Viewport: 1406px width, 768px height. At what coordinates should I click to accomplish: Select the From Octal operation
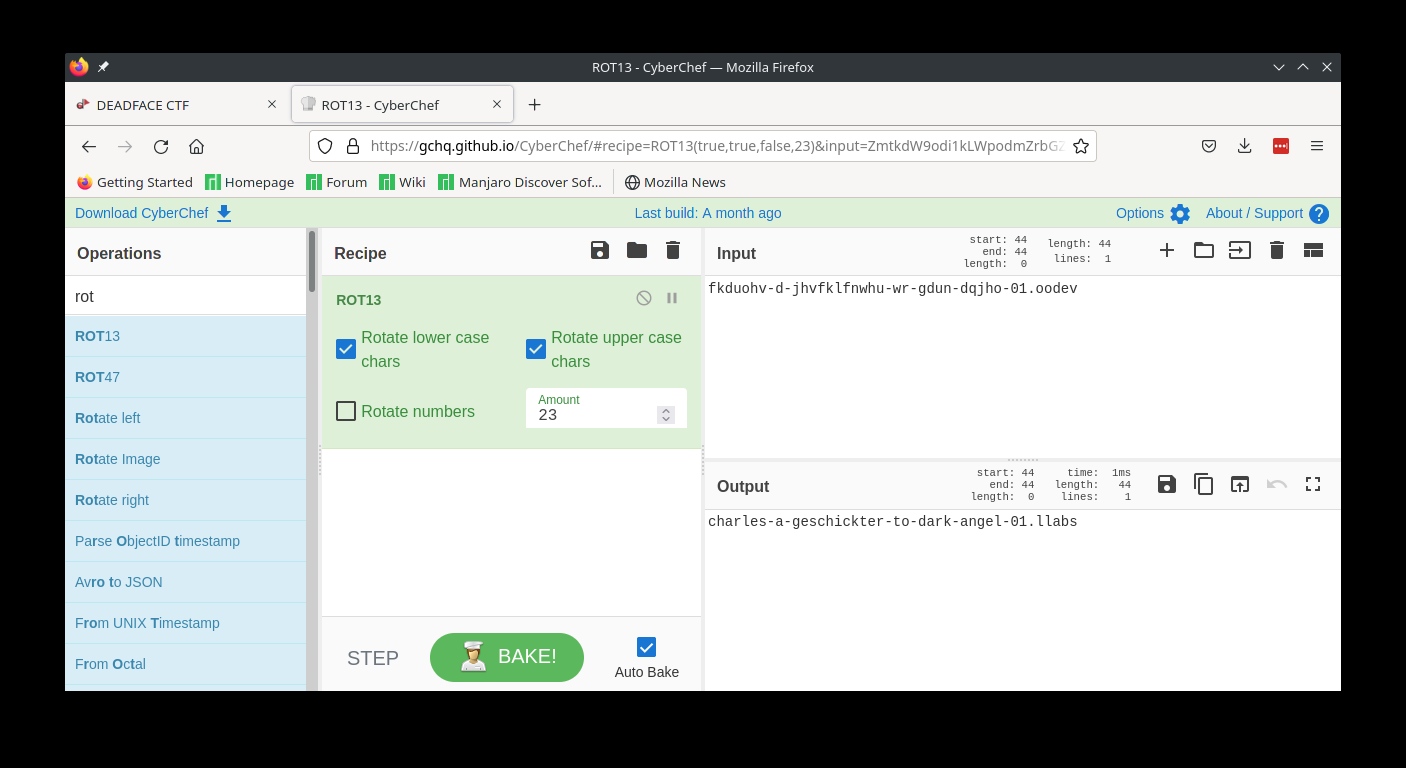186,664
